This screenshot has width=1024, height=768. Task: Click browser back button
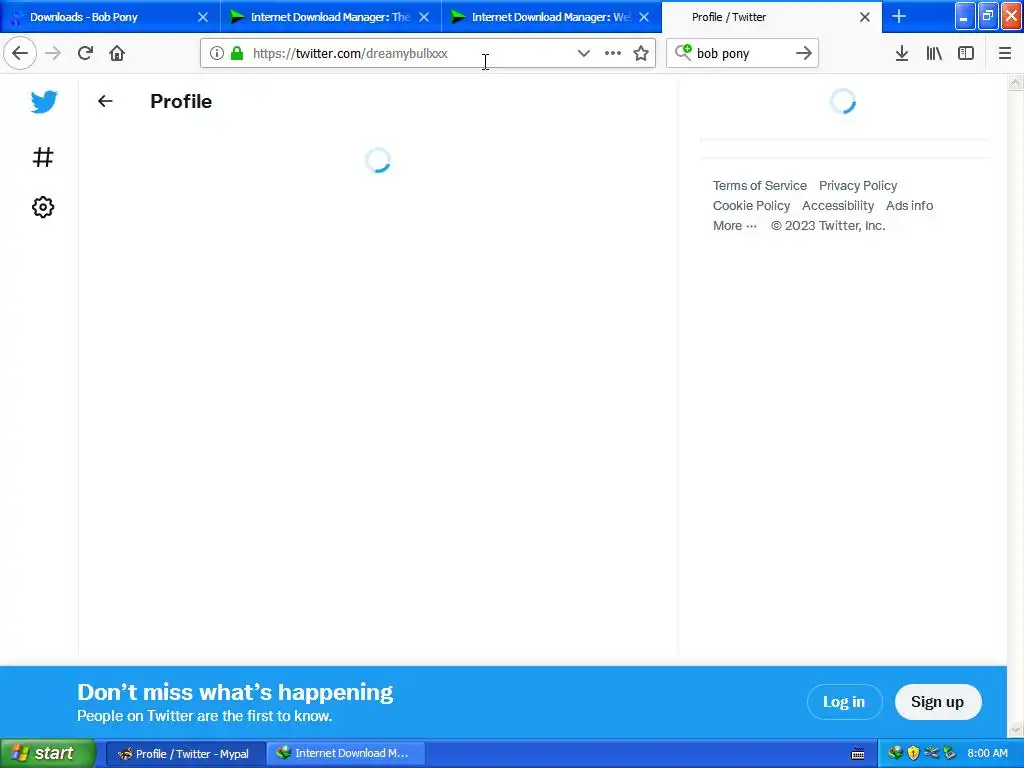pos(20,54)
